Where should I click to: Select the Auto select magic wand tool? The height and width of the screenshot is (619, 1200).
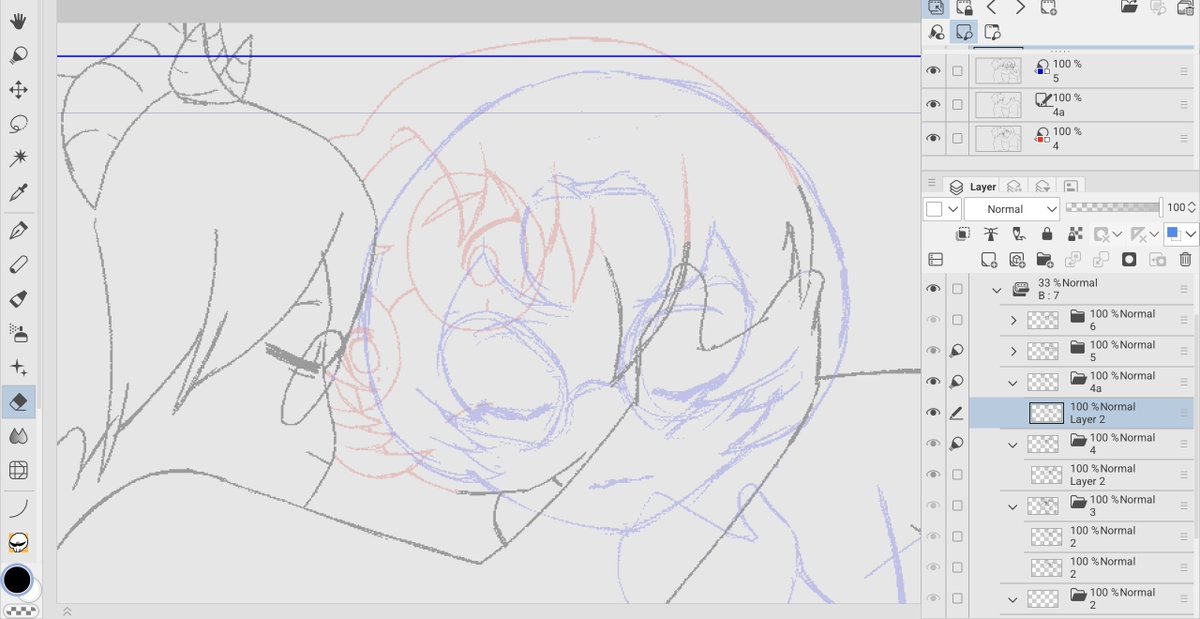18,158
